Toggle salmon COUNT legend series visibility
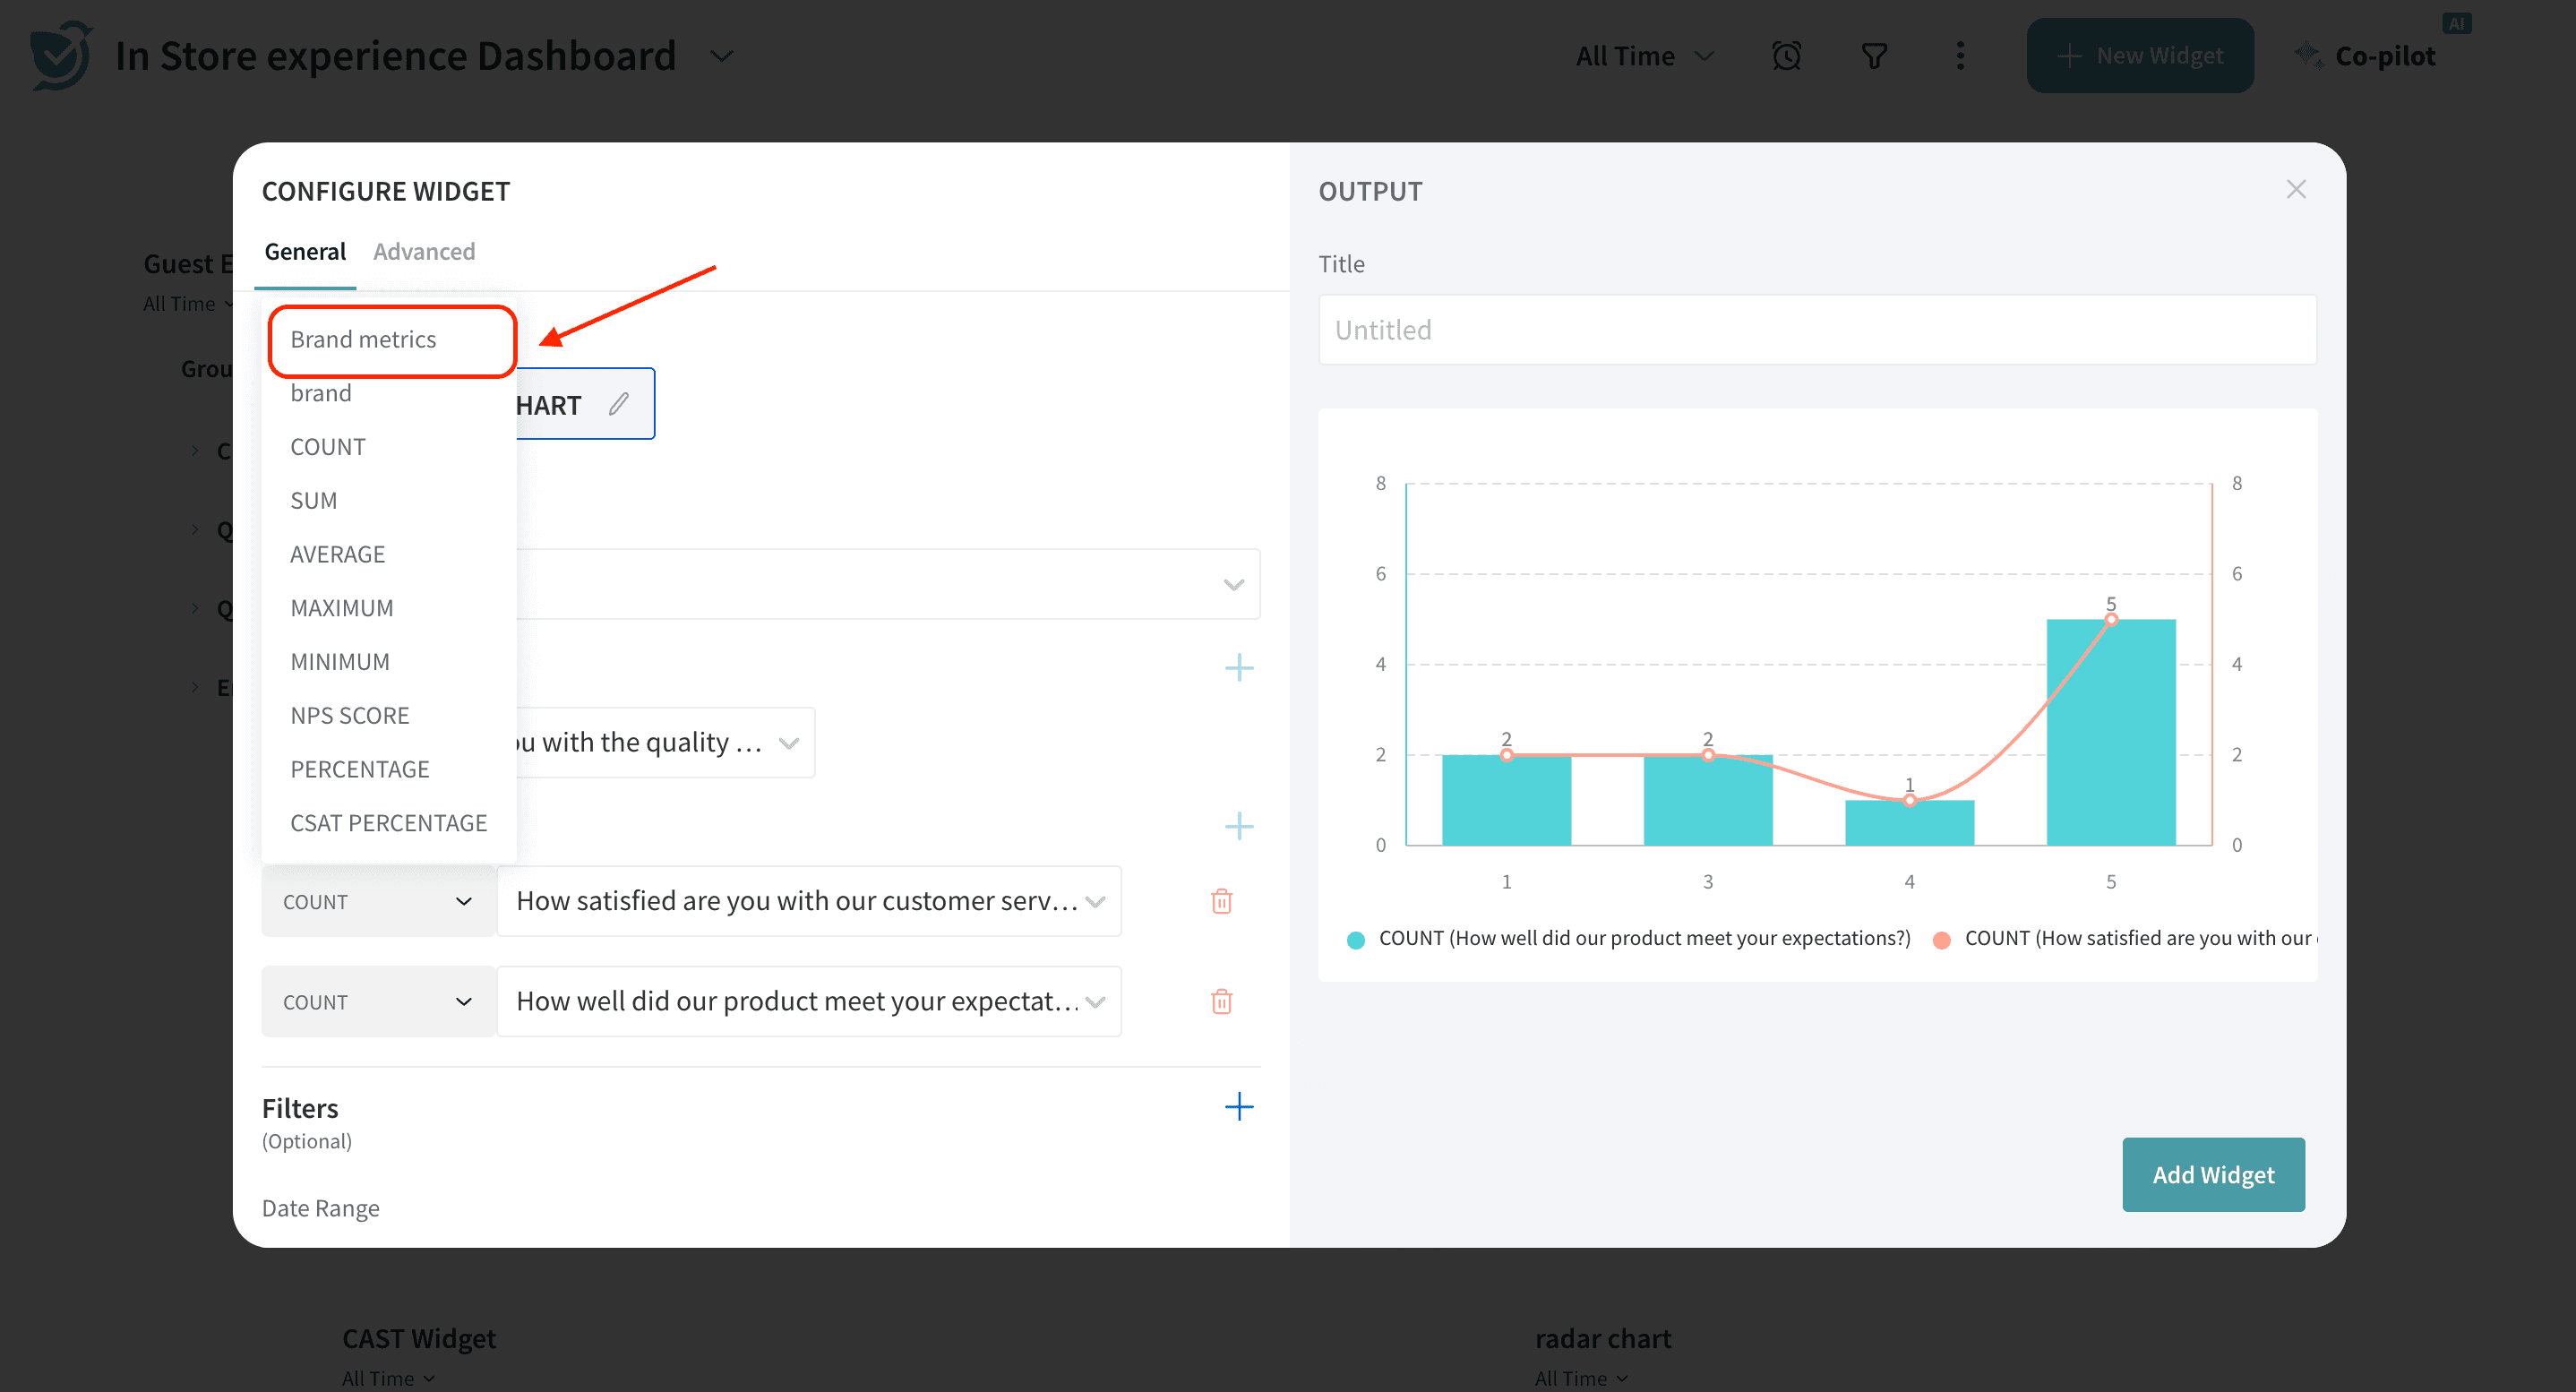This screenshot has width=2576, height=1392. pyautogui.click(x=1942, y=939)
